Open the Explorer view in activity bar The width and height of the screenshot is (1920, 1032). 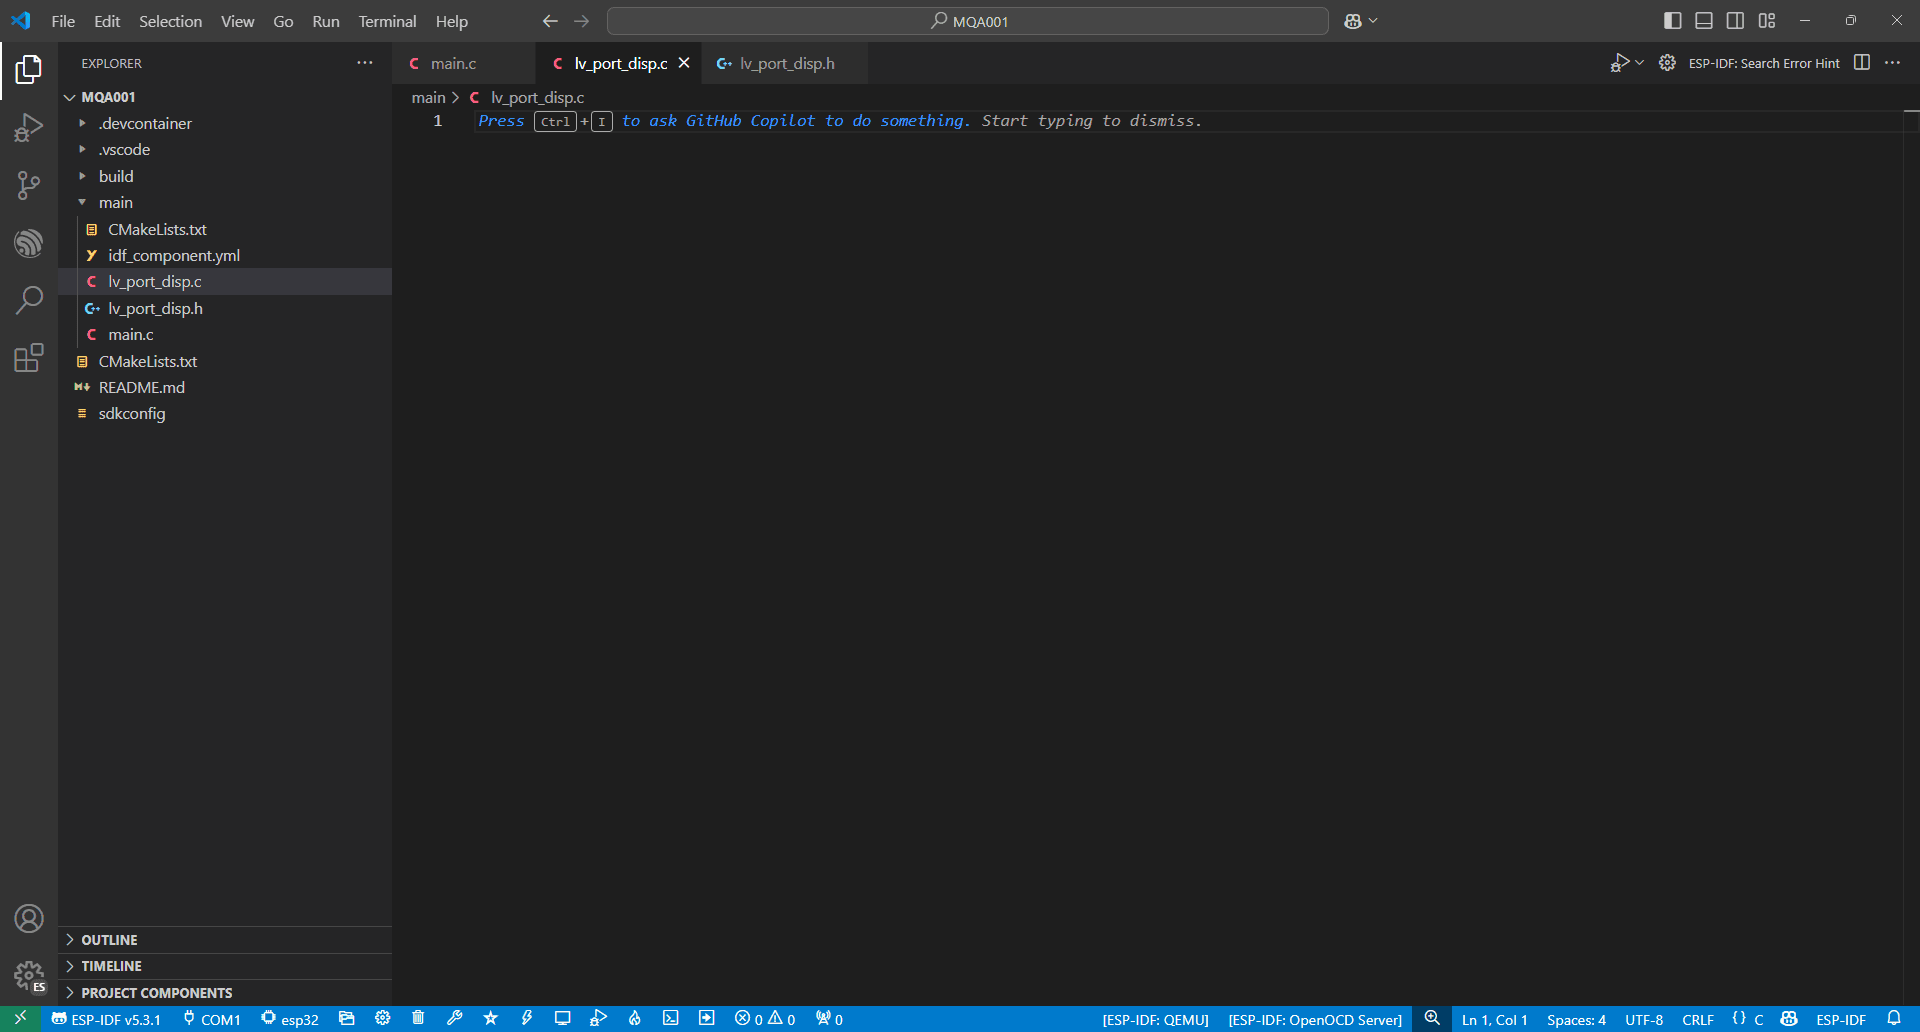click(x=29, y=69)
